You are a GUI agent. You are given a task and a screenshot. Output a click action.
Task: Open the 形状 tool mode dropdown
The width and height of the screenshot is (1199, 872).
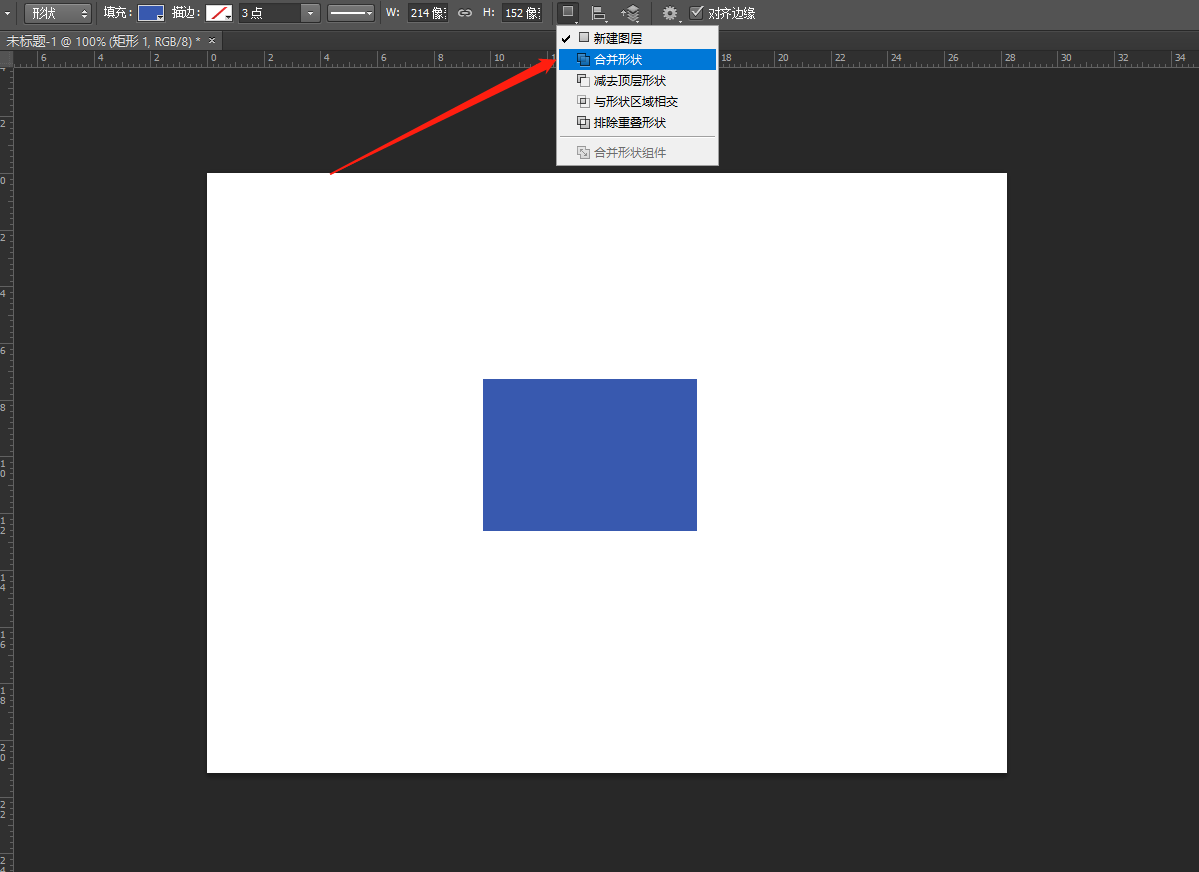tap(57, 13)
